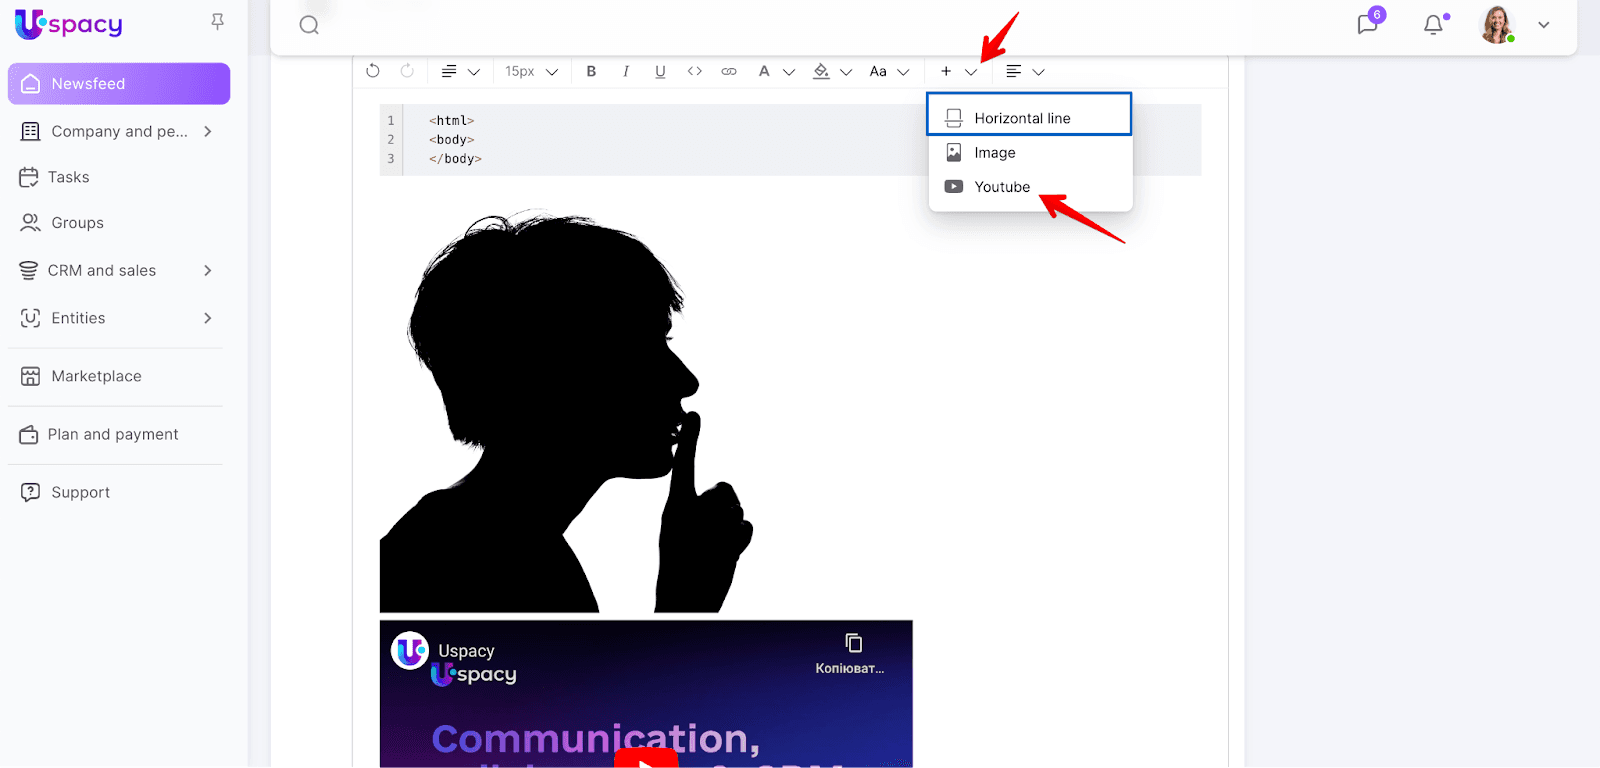The height and width of the screenshot is (768, 1600).
Task: Choose Youtube from the insert menu
Action: coord(1002,187)
